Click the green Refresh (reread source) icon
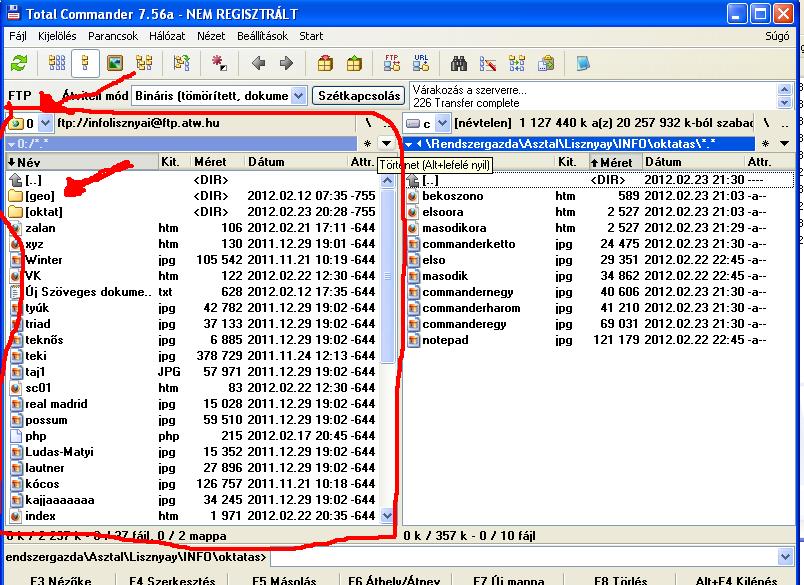Screen dimensions: 804x585 click(19, 63)
